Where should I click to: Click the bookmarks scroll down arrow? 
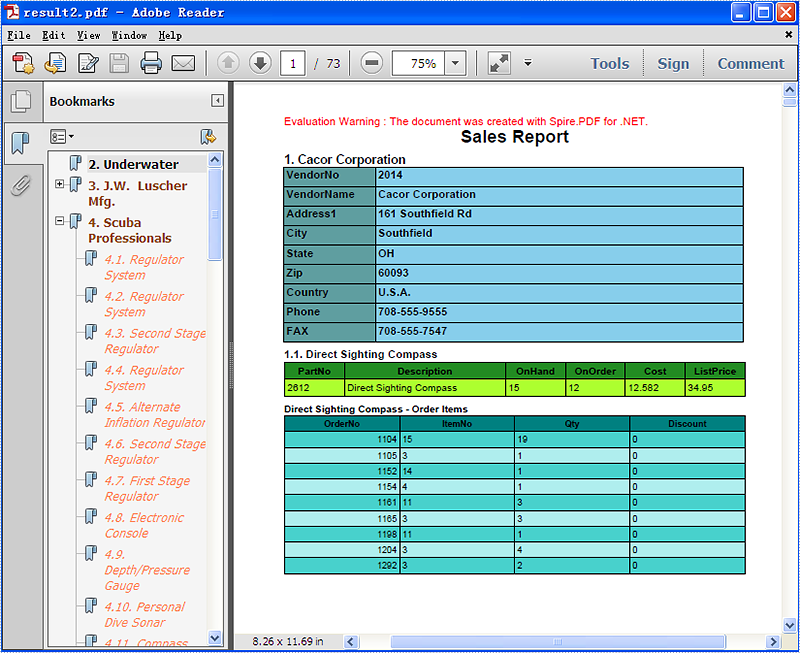point(215,638)
